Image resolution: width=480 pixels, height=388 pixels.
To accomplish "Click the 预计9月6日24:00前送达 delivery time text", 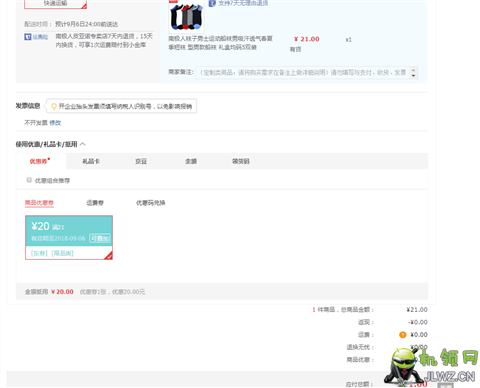I will point(86,24).
